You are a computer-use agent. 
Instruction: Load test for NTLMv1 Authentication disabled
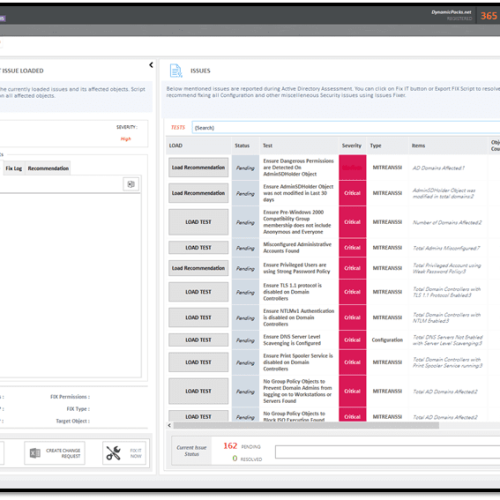198,318
